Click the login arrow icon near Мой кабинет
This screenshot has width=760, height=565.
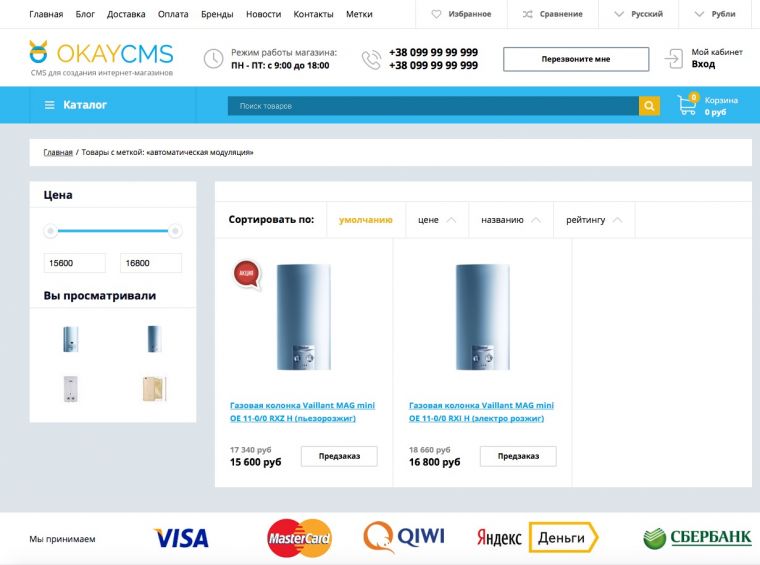[673, 59]
